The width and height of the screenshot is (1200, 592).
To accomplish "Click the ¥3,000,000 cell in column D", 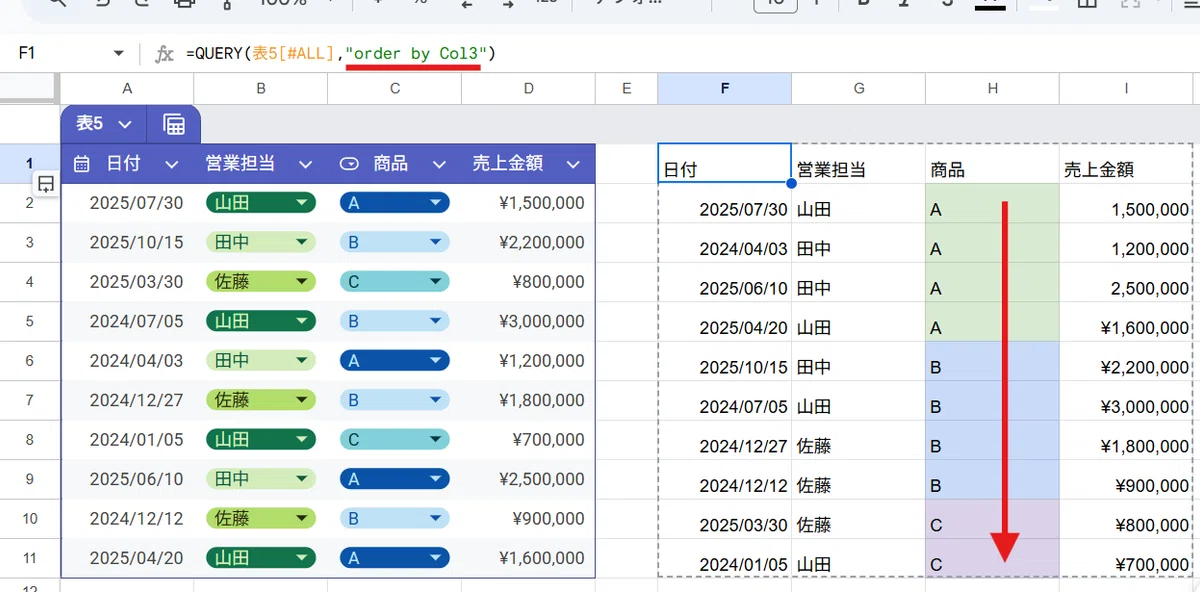I will click(x=529, y=322).
